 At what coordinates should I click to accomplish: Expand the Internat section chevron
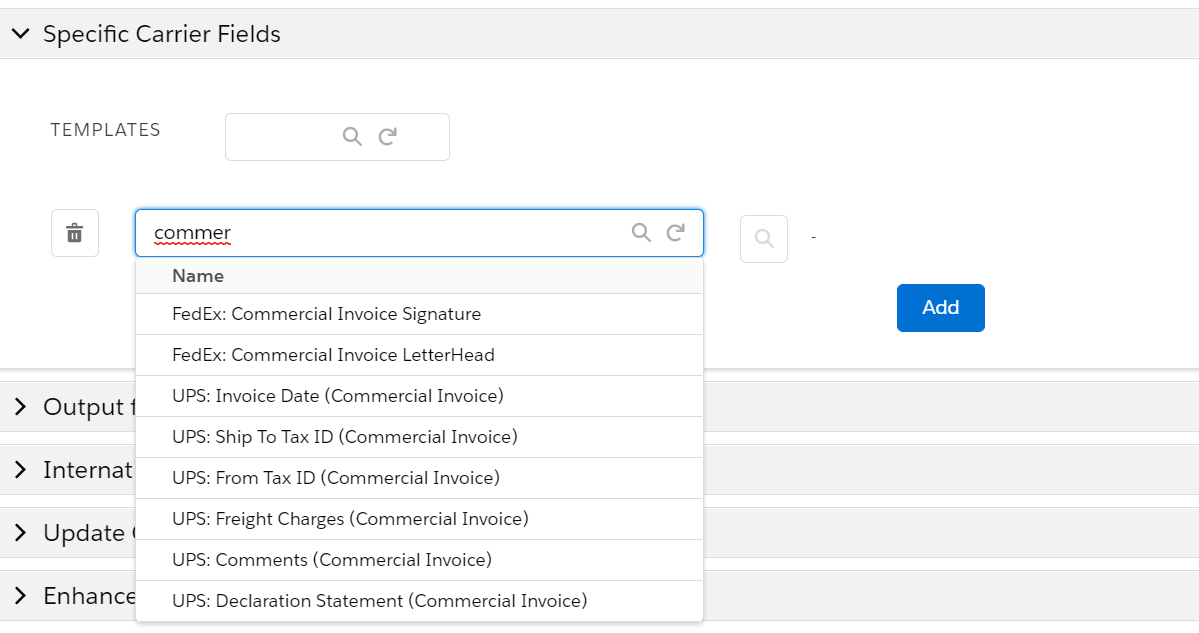[x=21, y=469]
